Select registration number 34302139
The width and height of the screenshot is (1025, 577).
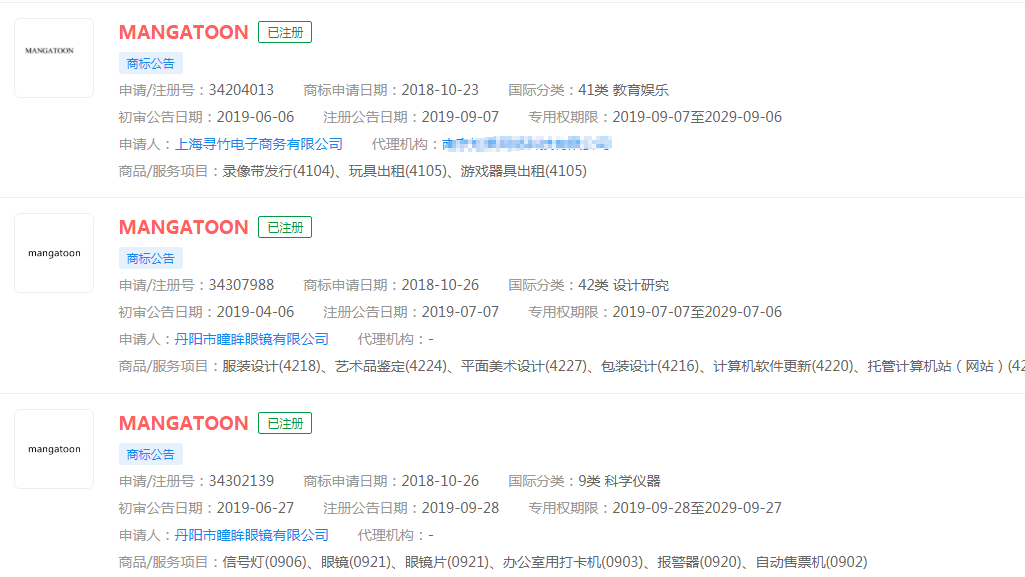point(241,481)
